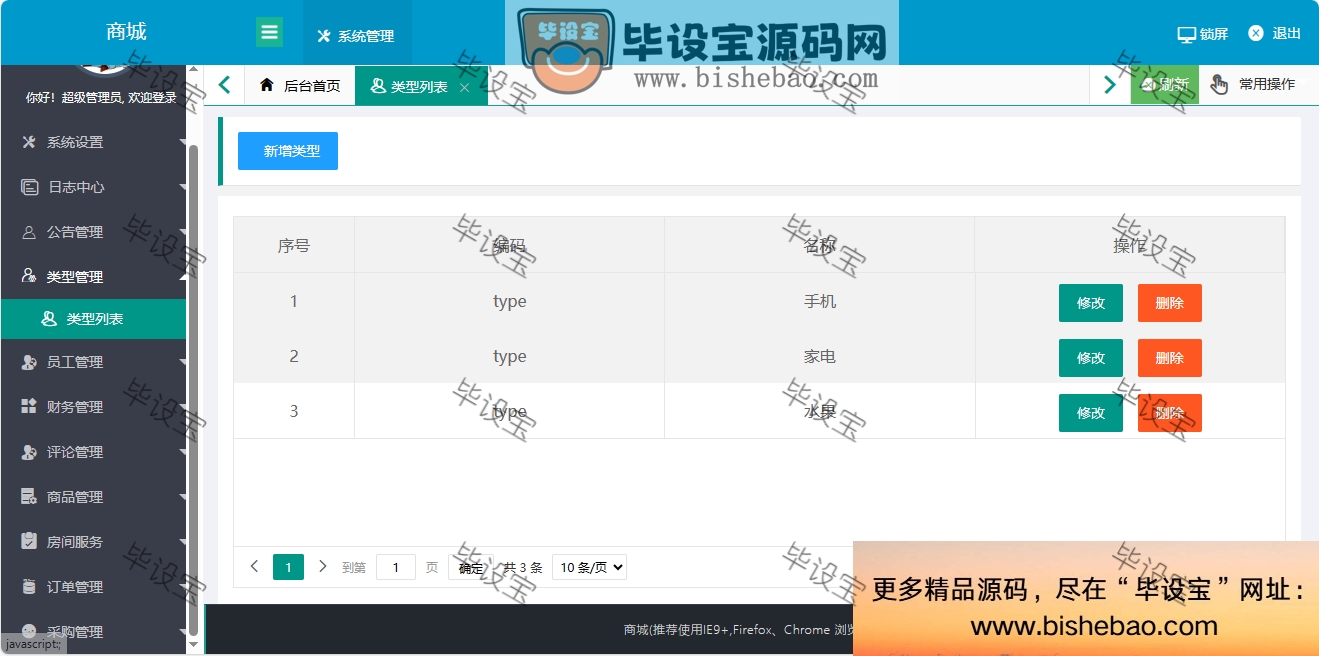Viewport: 1319px width, 656px height.
Task: Click the 退出 logout icon
Action: (x=1256, y=33)
